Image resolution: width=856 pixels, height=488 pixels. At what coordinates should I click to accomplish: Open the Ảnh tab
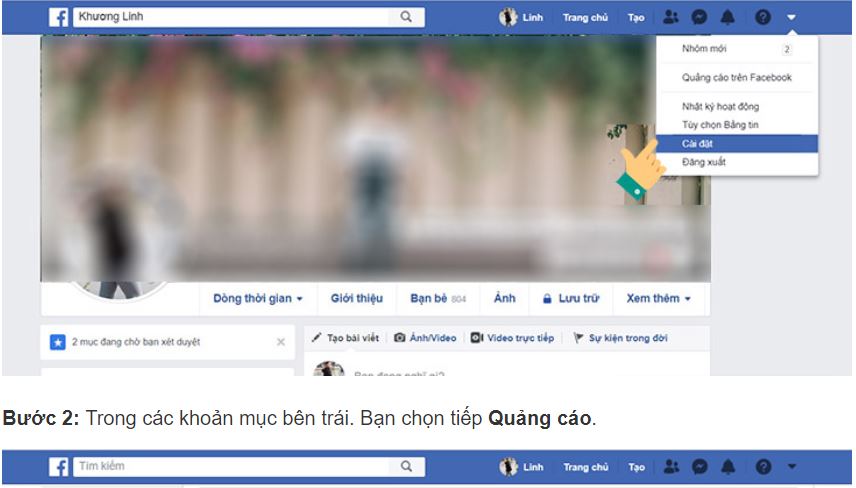(504, 299)
